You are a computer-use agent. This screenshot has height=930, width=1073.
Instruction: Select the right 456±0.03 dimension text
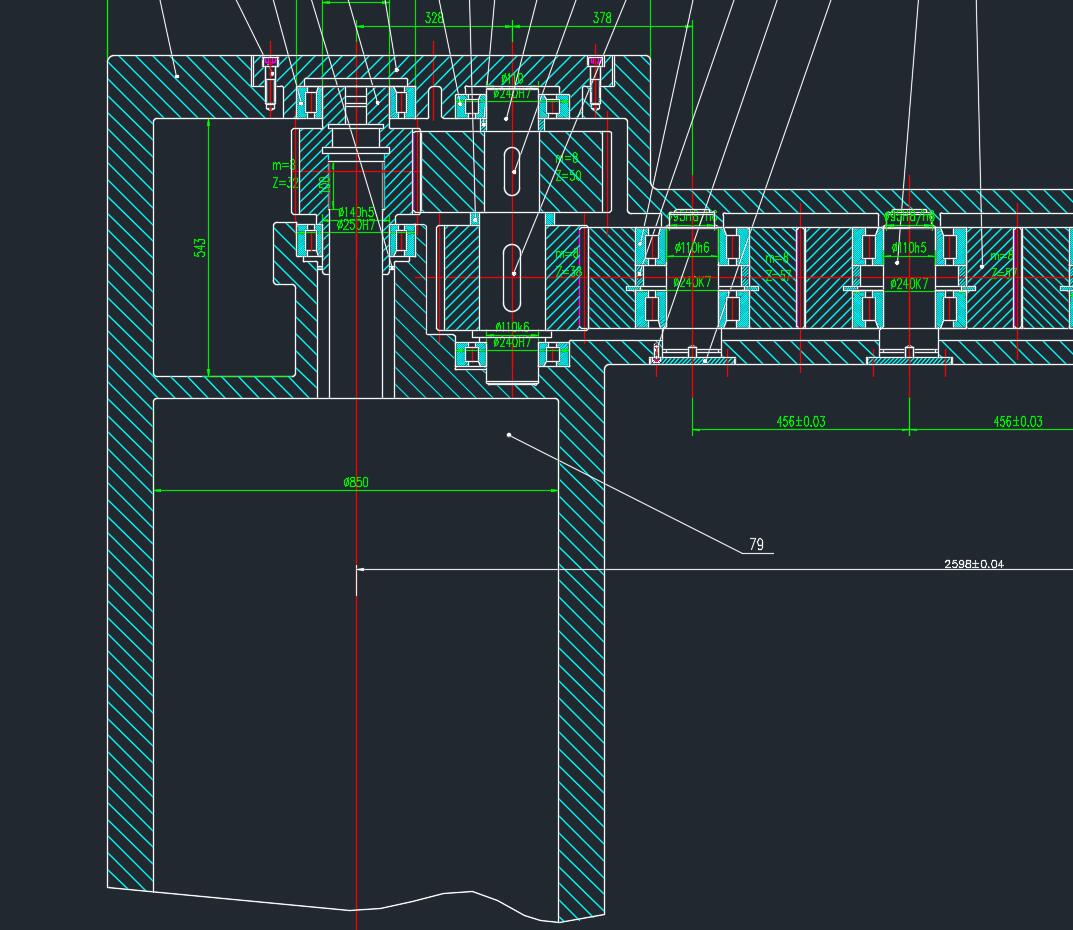pyautogui.click(x=1017, y=422)
